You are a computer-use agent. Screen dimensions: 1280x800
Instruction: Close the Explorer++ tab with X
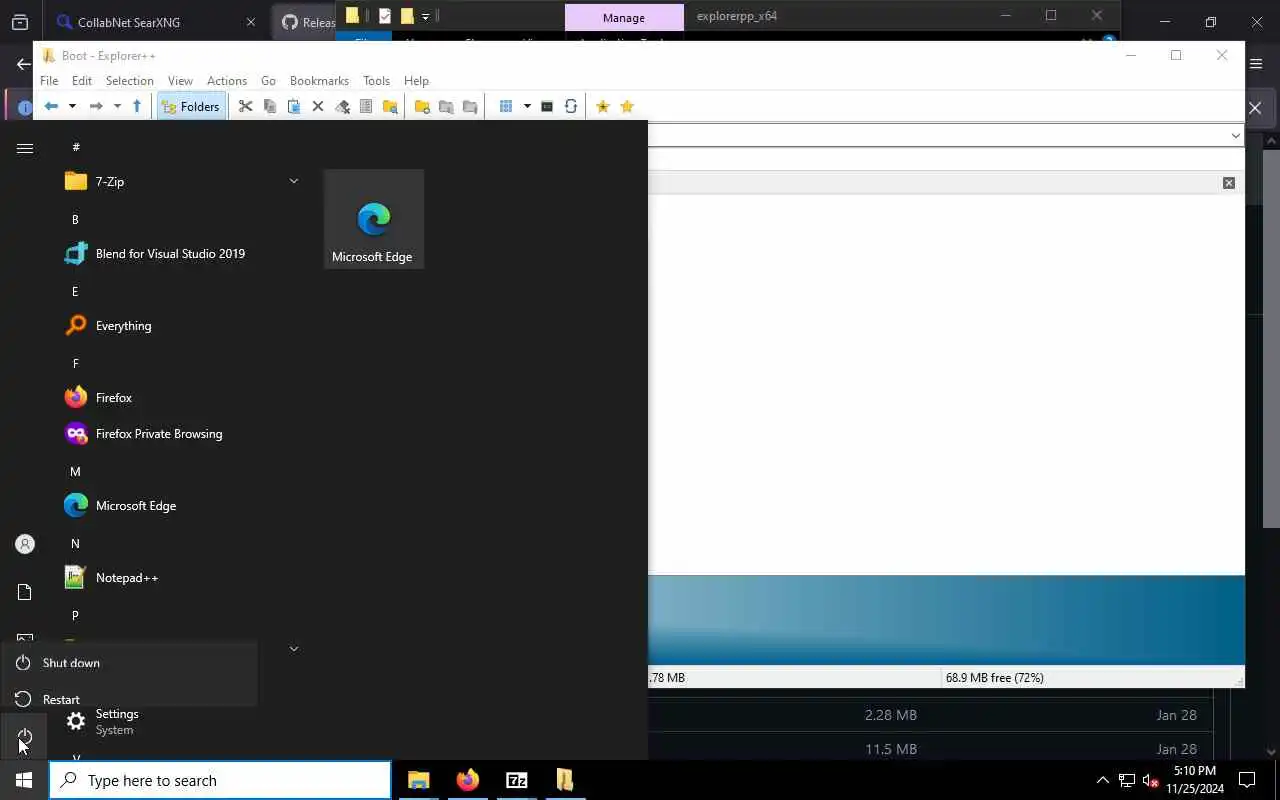pos(1229,183)
